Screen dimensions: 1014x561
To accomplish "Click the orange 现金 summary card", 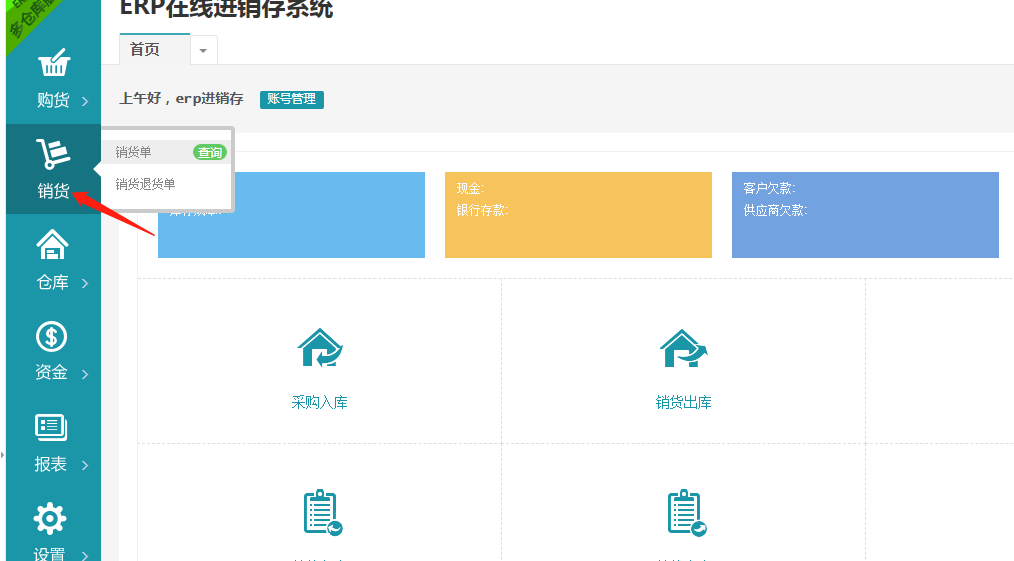I will (578, 215).
